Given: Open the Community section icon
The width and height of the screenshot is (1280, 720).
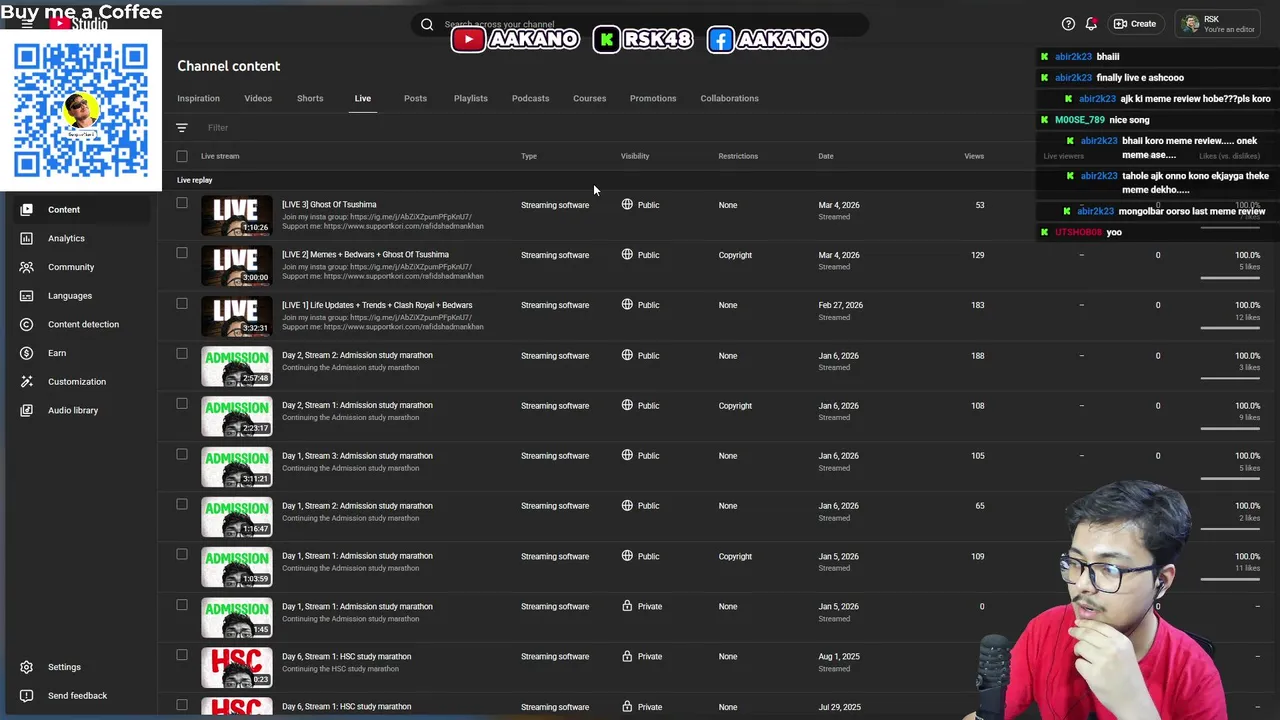Looking at the screenshot, I should tap(27, 267).
